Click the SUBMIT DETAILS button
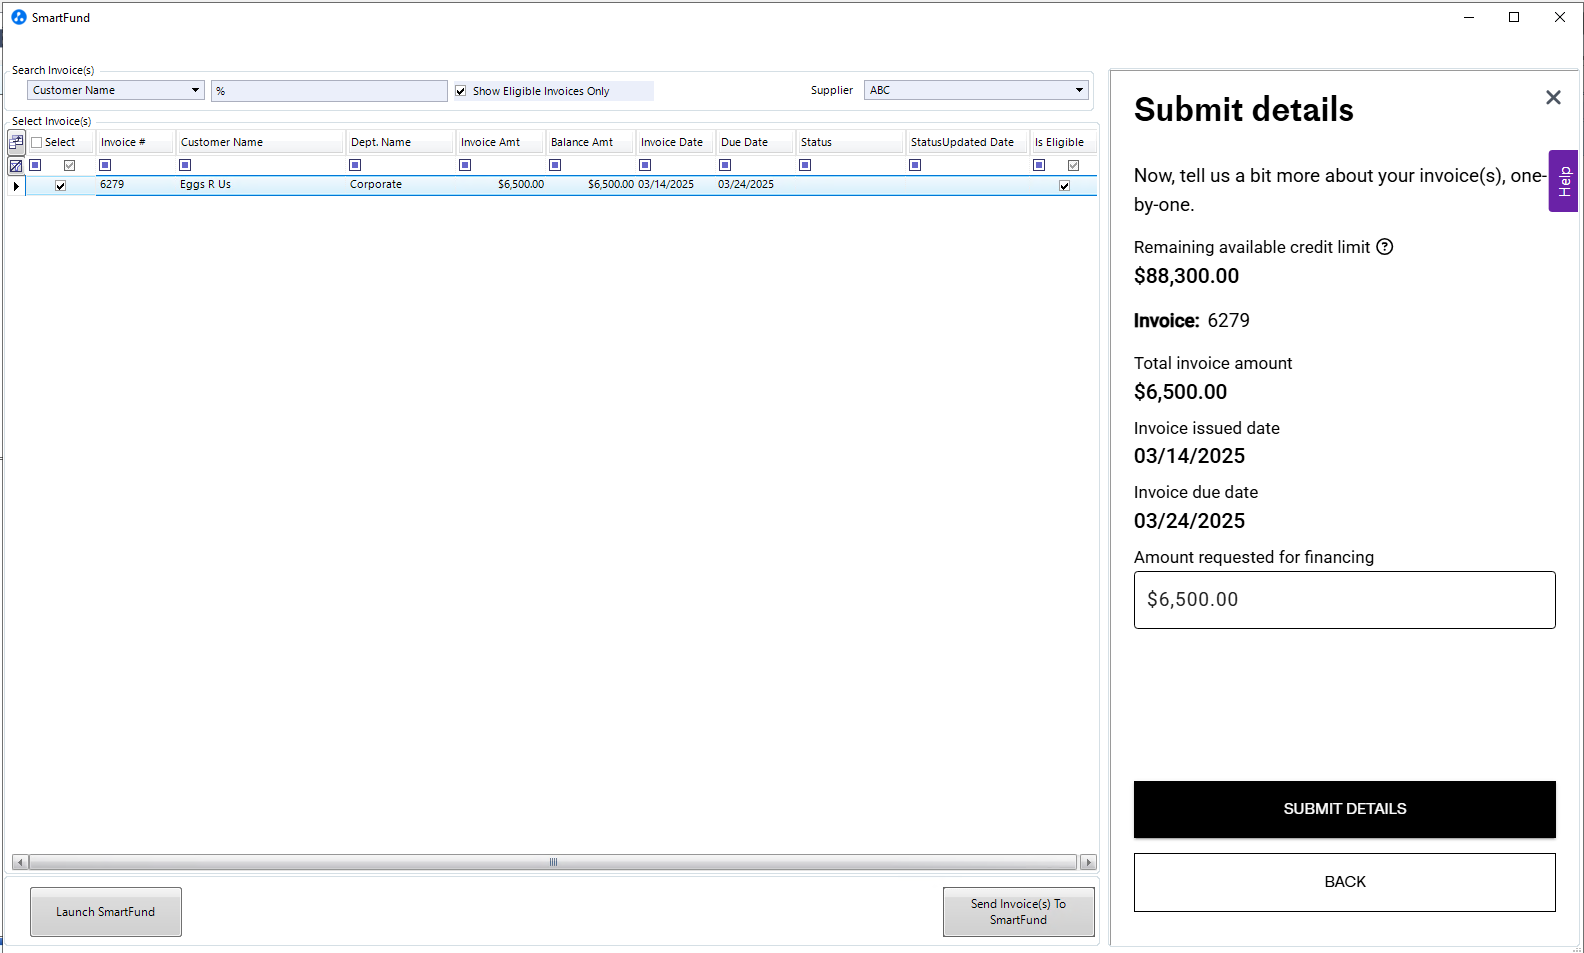Image resolution: width=1584 pixels, height=953 pixels. (1345, 809)
